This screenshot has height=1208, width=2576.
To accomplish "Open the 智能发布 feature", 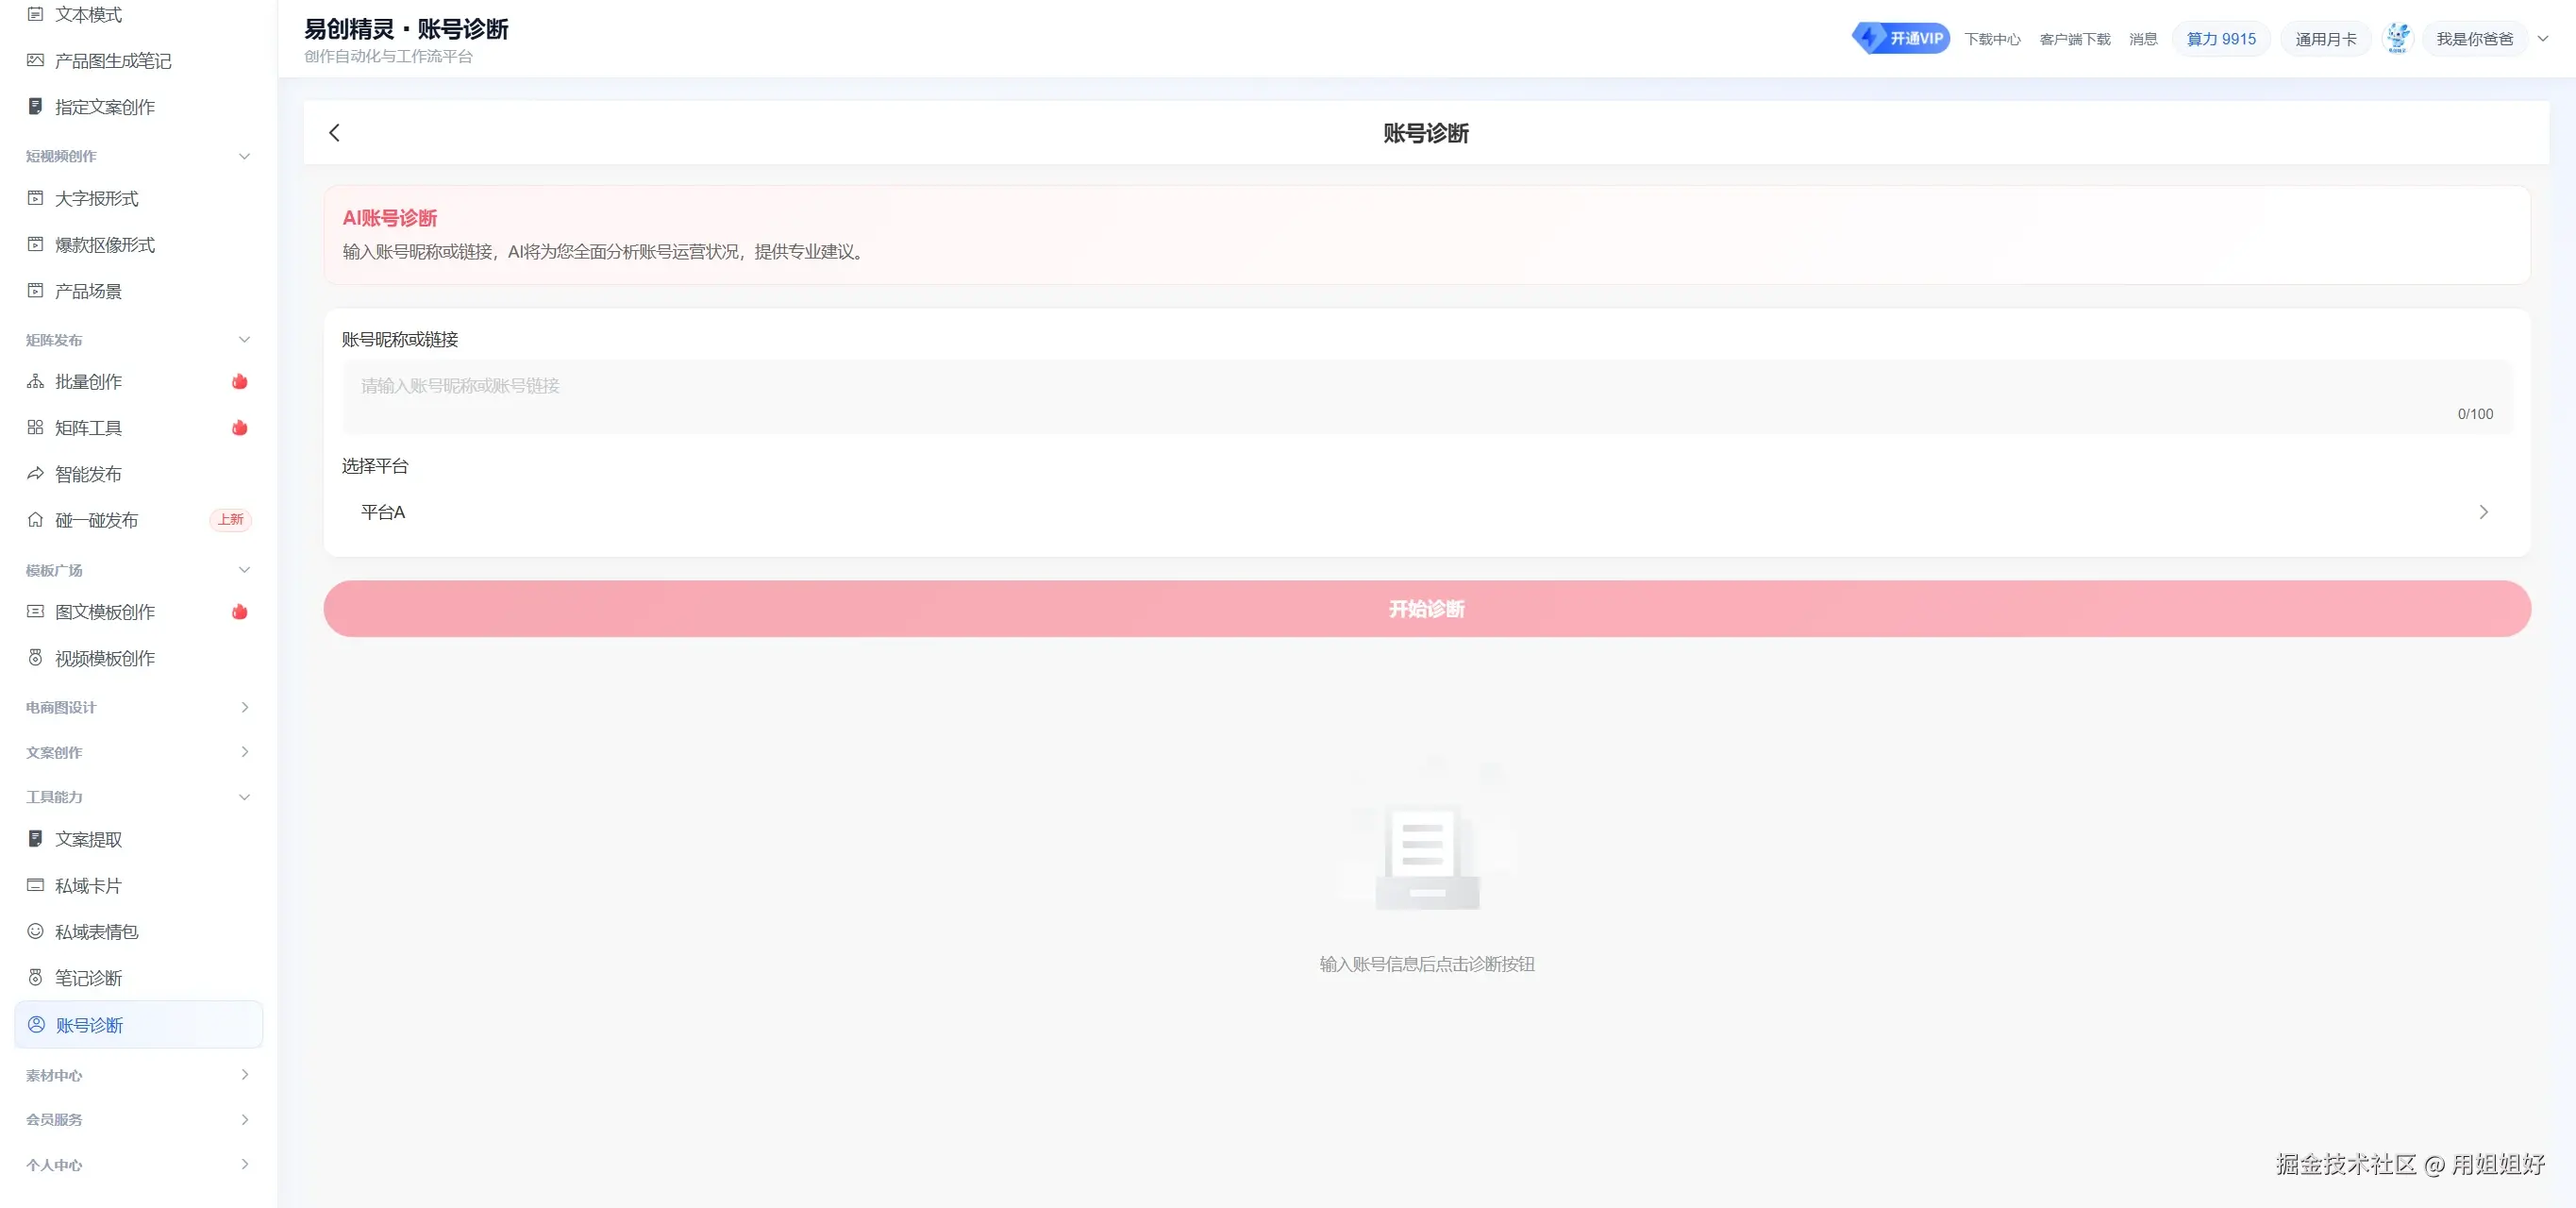I will coord(88,474).
